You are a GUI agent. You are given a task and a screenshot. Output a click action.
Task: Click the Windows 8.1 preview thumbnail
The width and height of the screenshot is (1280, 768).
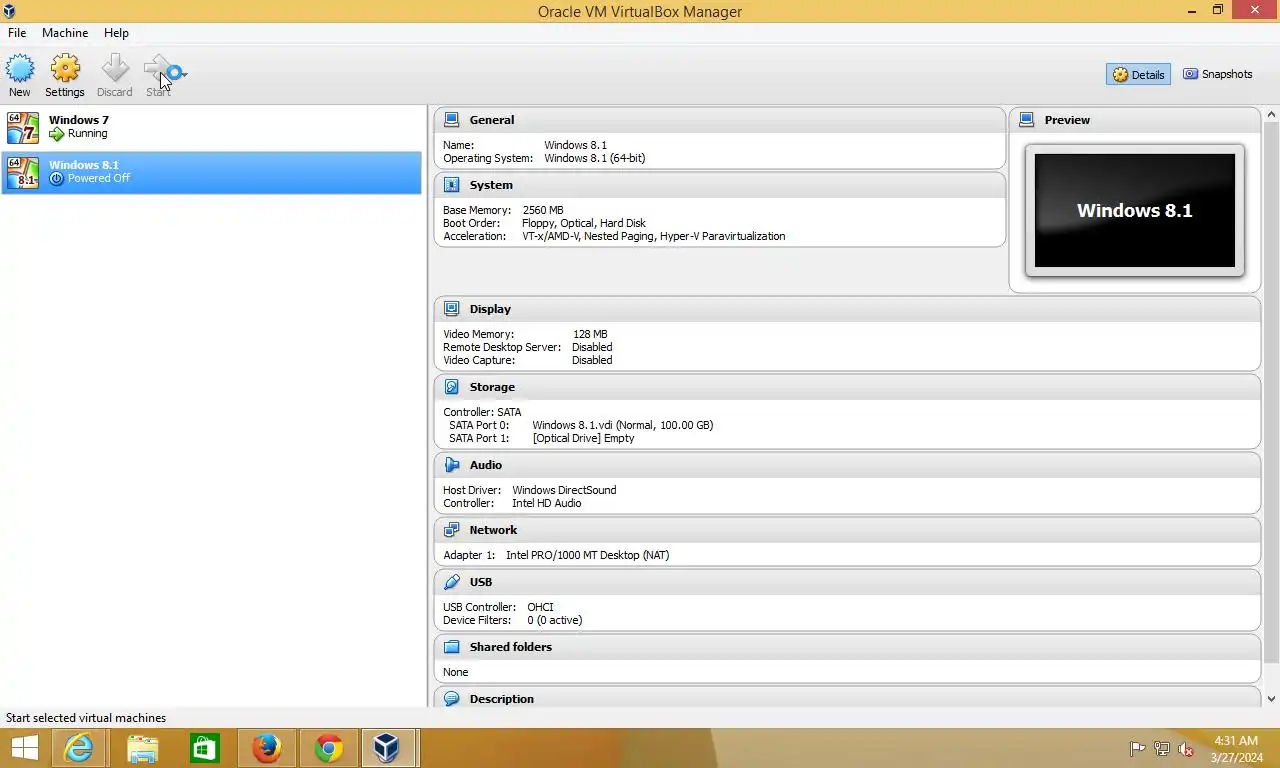[x=1135, y=210]
